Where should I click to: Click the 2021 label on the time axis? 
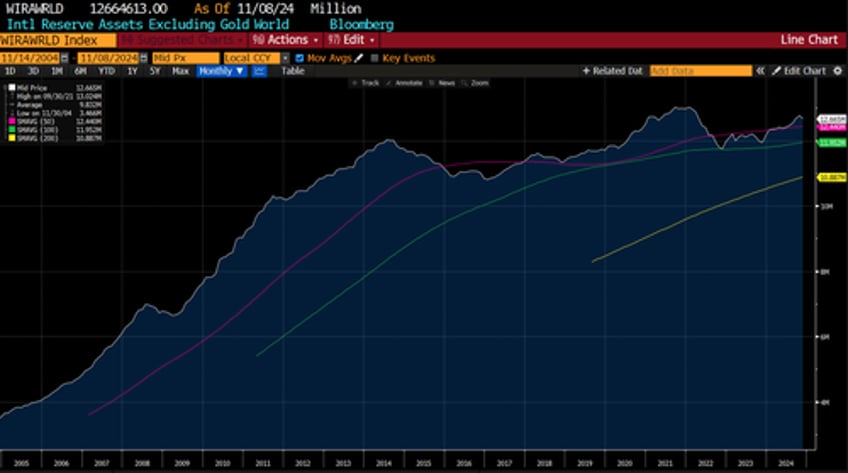(665, 463)
